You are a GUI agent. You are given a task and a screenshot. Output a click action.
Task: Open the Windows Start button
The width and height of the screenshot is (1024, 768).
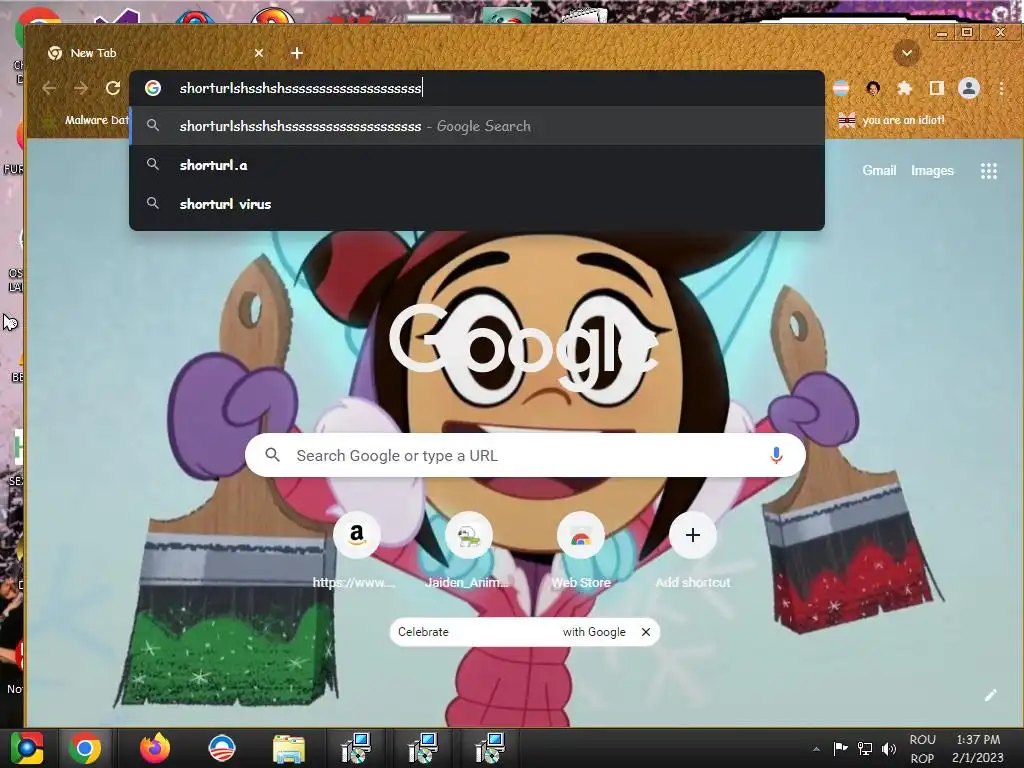click(27, 748)
